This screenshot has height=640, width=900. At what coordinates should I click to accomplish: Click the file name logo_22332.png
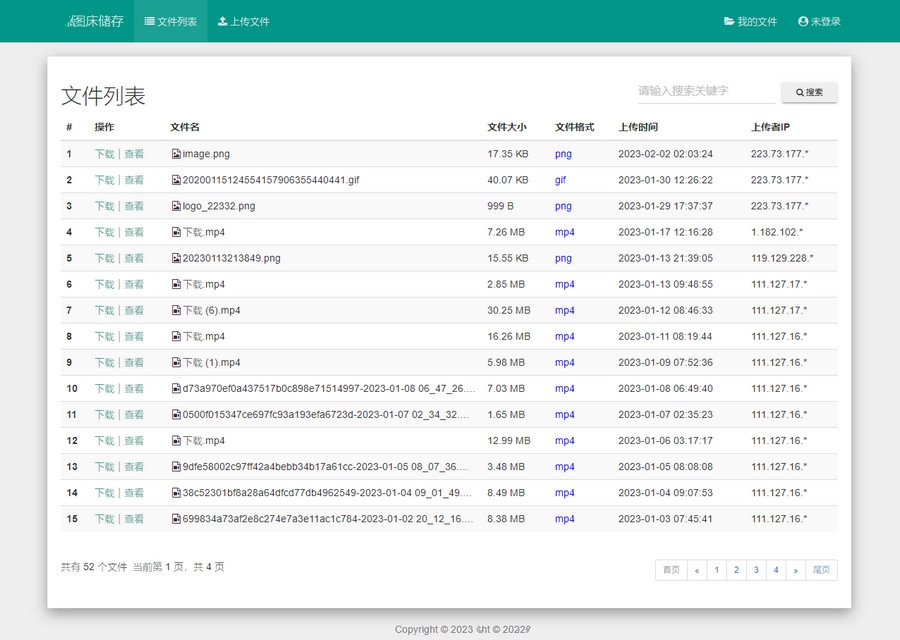coord(219,206)
